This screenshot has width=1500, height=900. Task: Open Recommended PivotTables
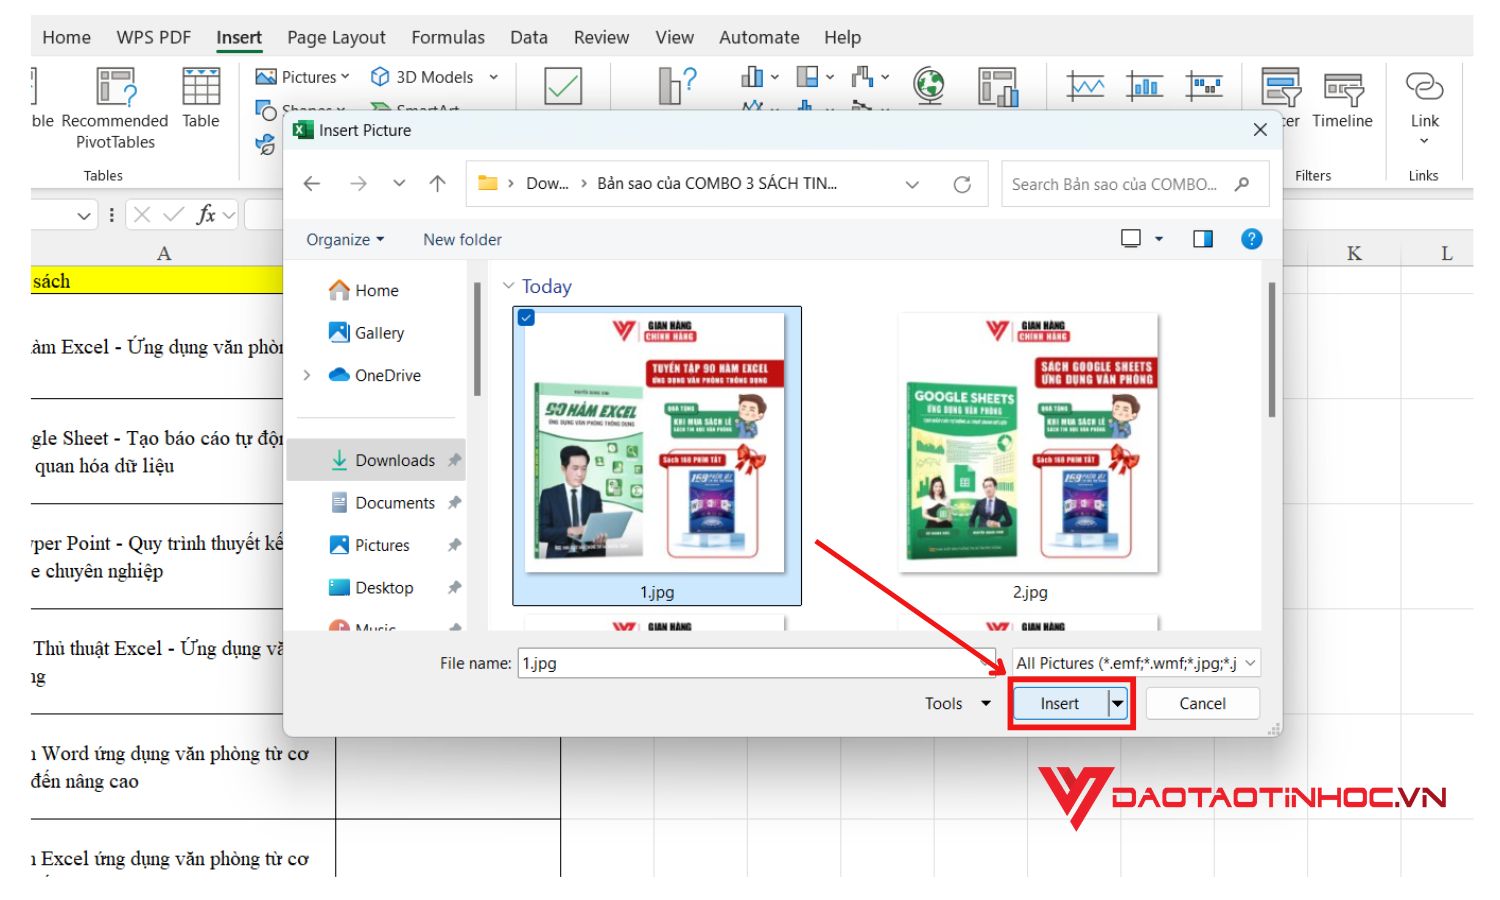pyautogui.click(x=115, y=100)
